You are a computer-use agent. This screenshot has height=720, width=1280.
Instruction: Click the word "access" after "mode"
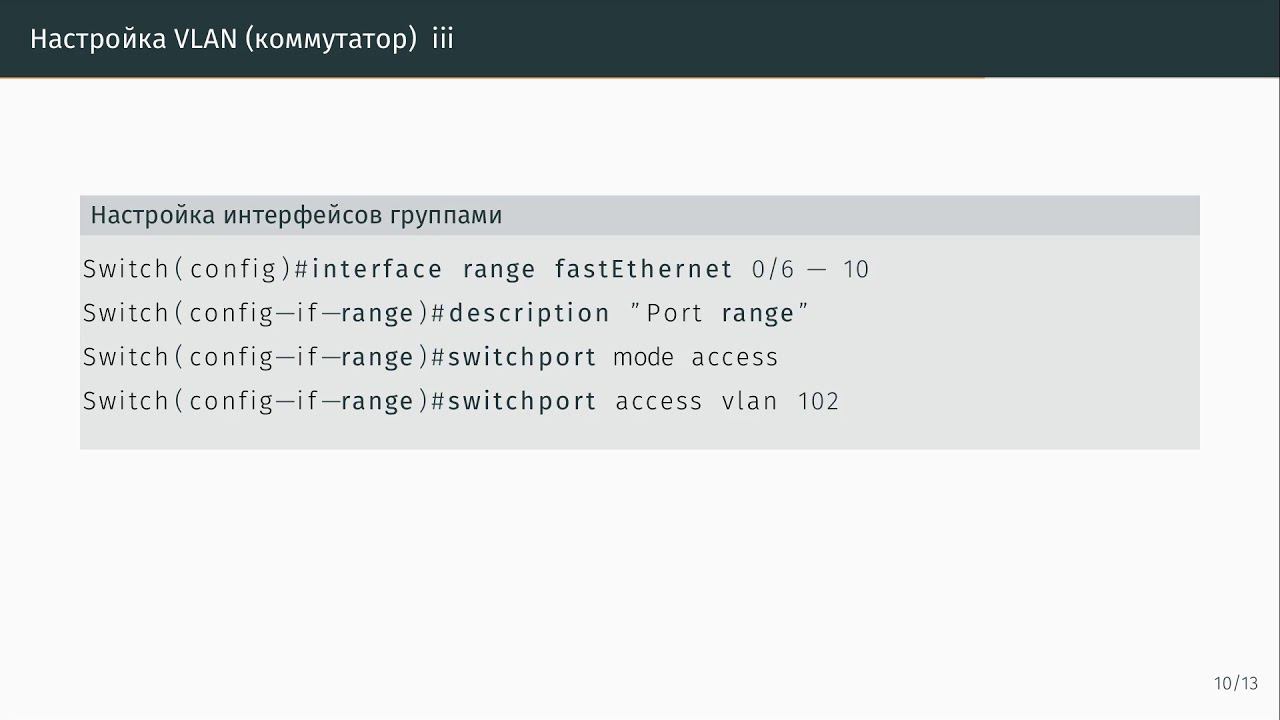click(735, 357)
